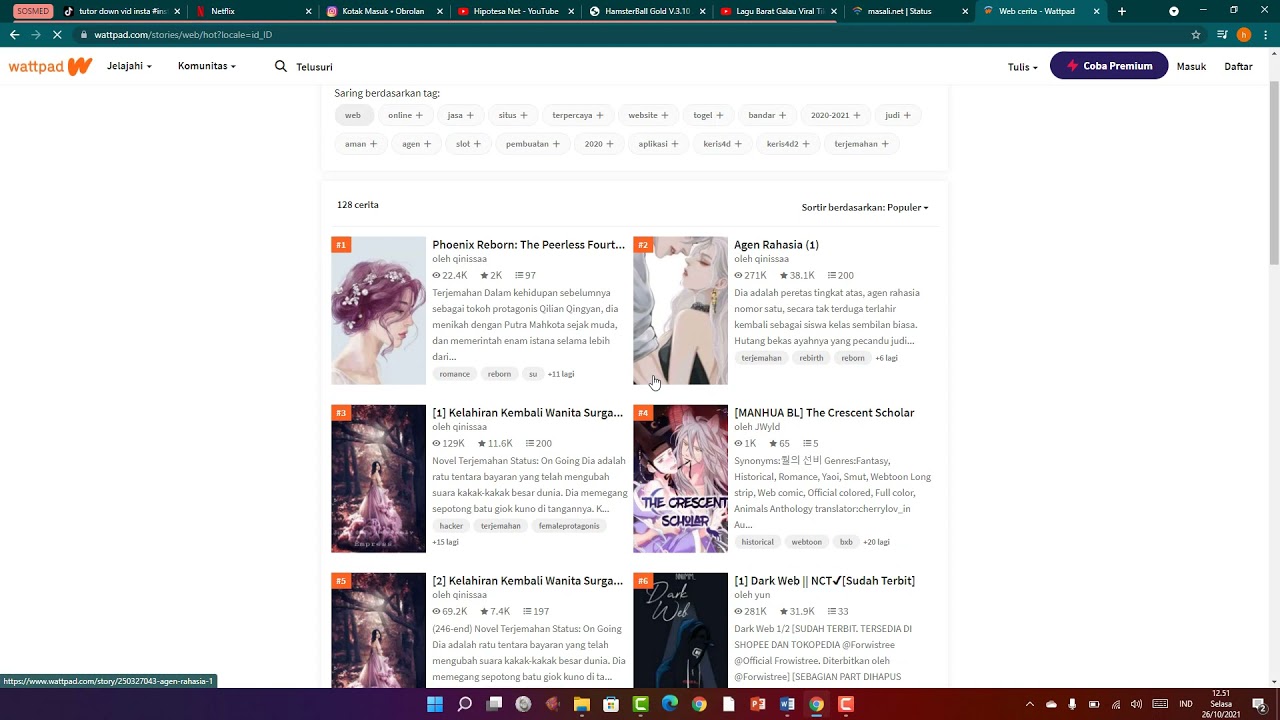Open story title 'Agen Rahasia (1)'
This screenshot has width=1280, height=720.
point(776,244)
